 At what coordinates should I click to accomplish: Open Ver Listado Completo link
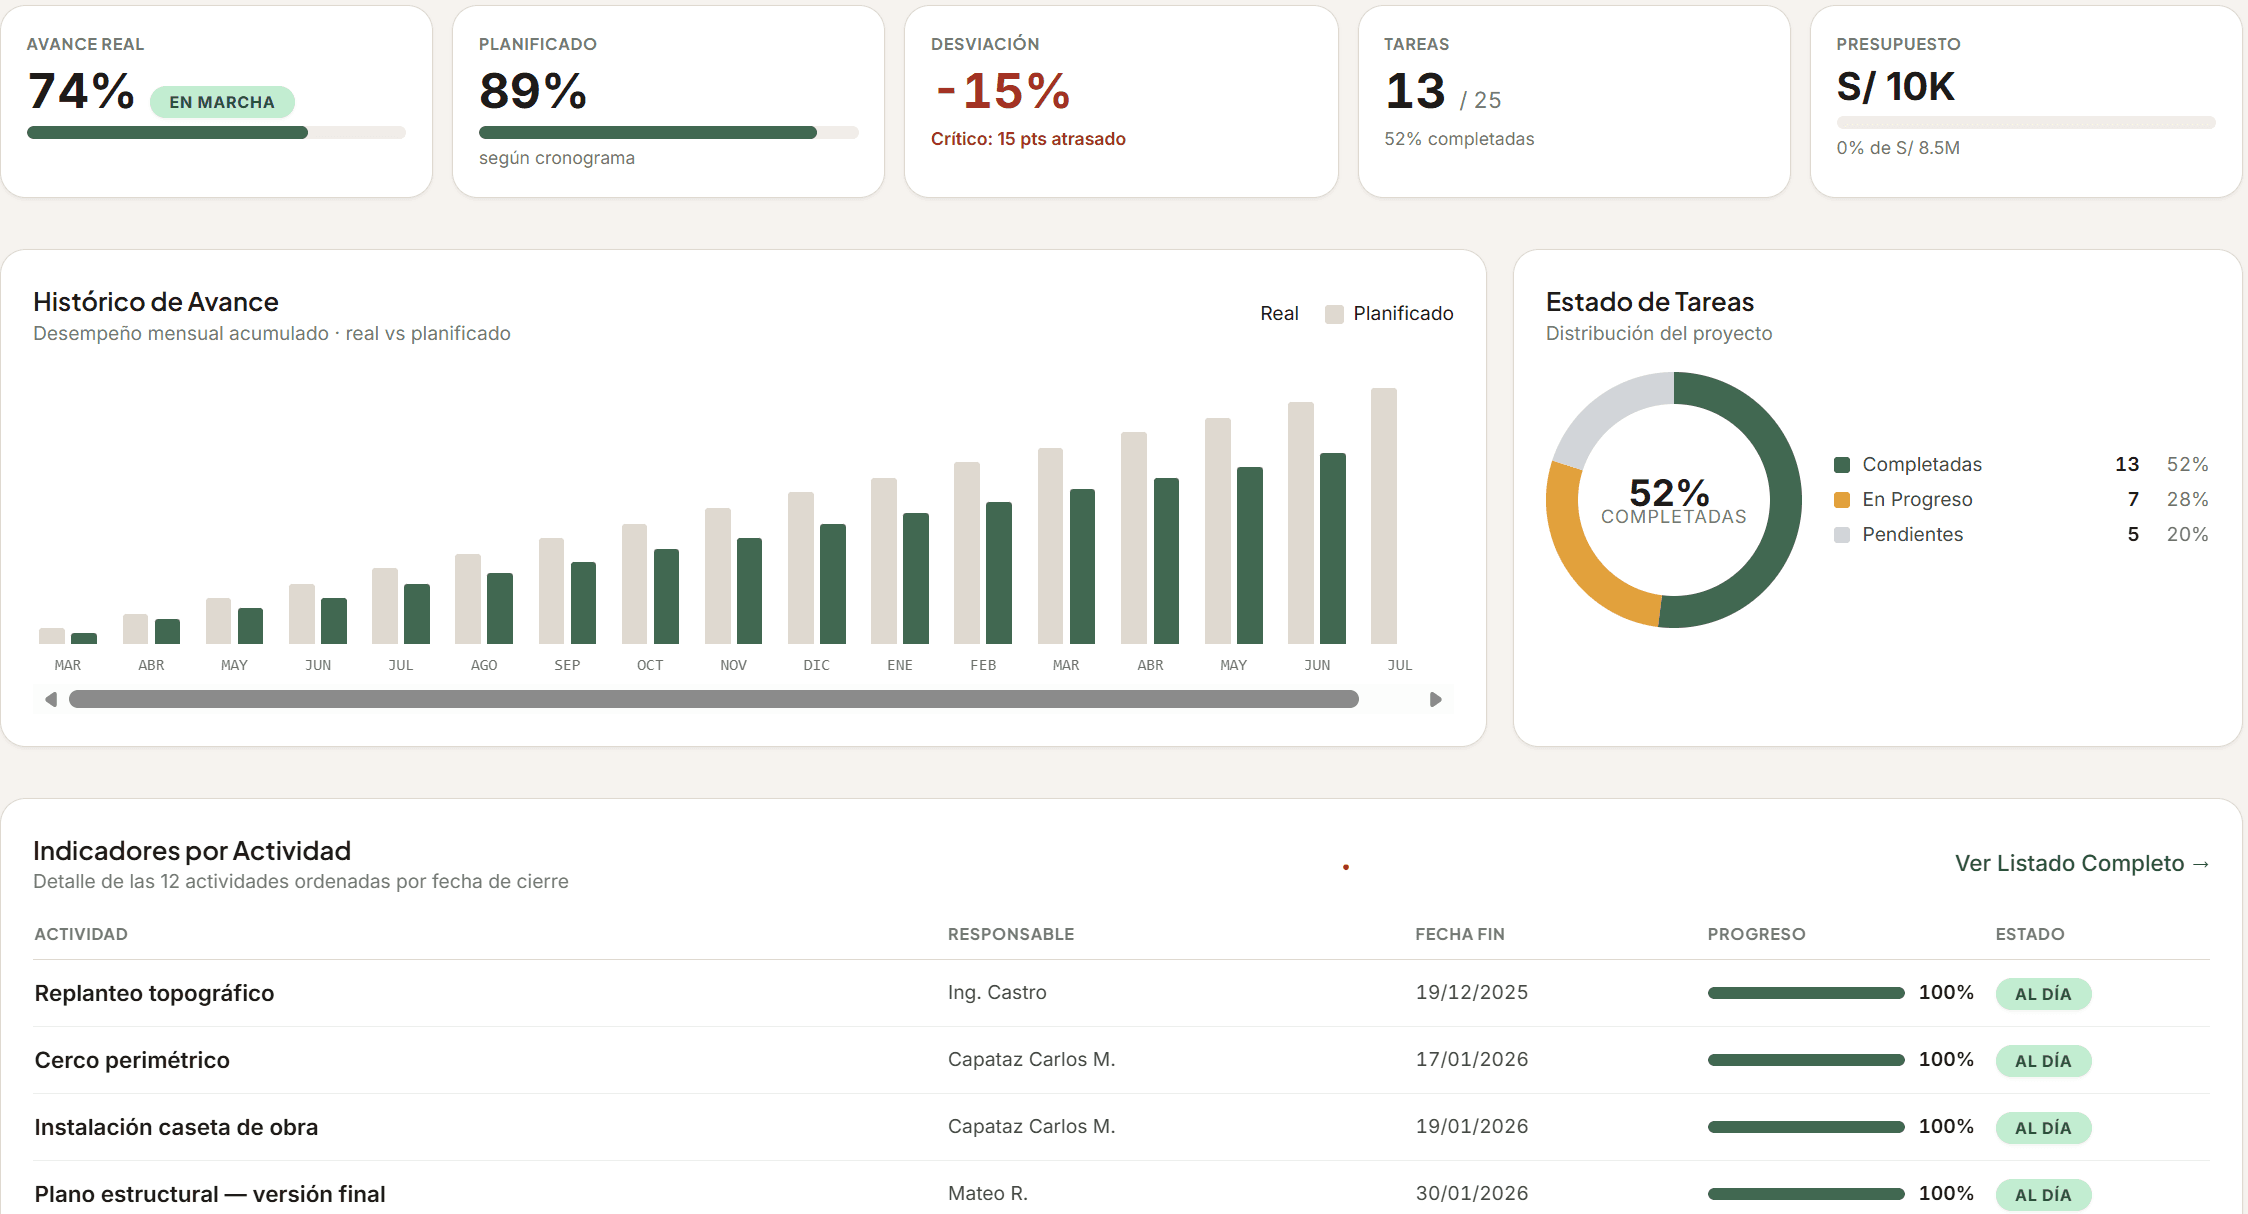click(2082, 863)
